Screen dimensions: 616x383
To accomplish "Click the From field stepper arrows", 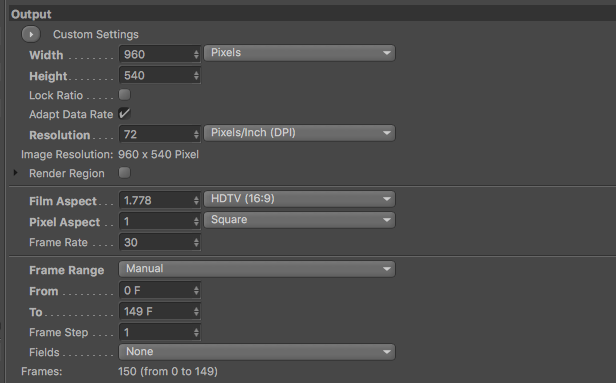I will click(x=196, y=291).
